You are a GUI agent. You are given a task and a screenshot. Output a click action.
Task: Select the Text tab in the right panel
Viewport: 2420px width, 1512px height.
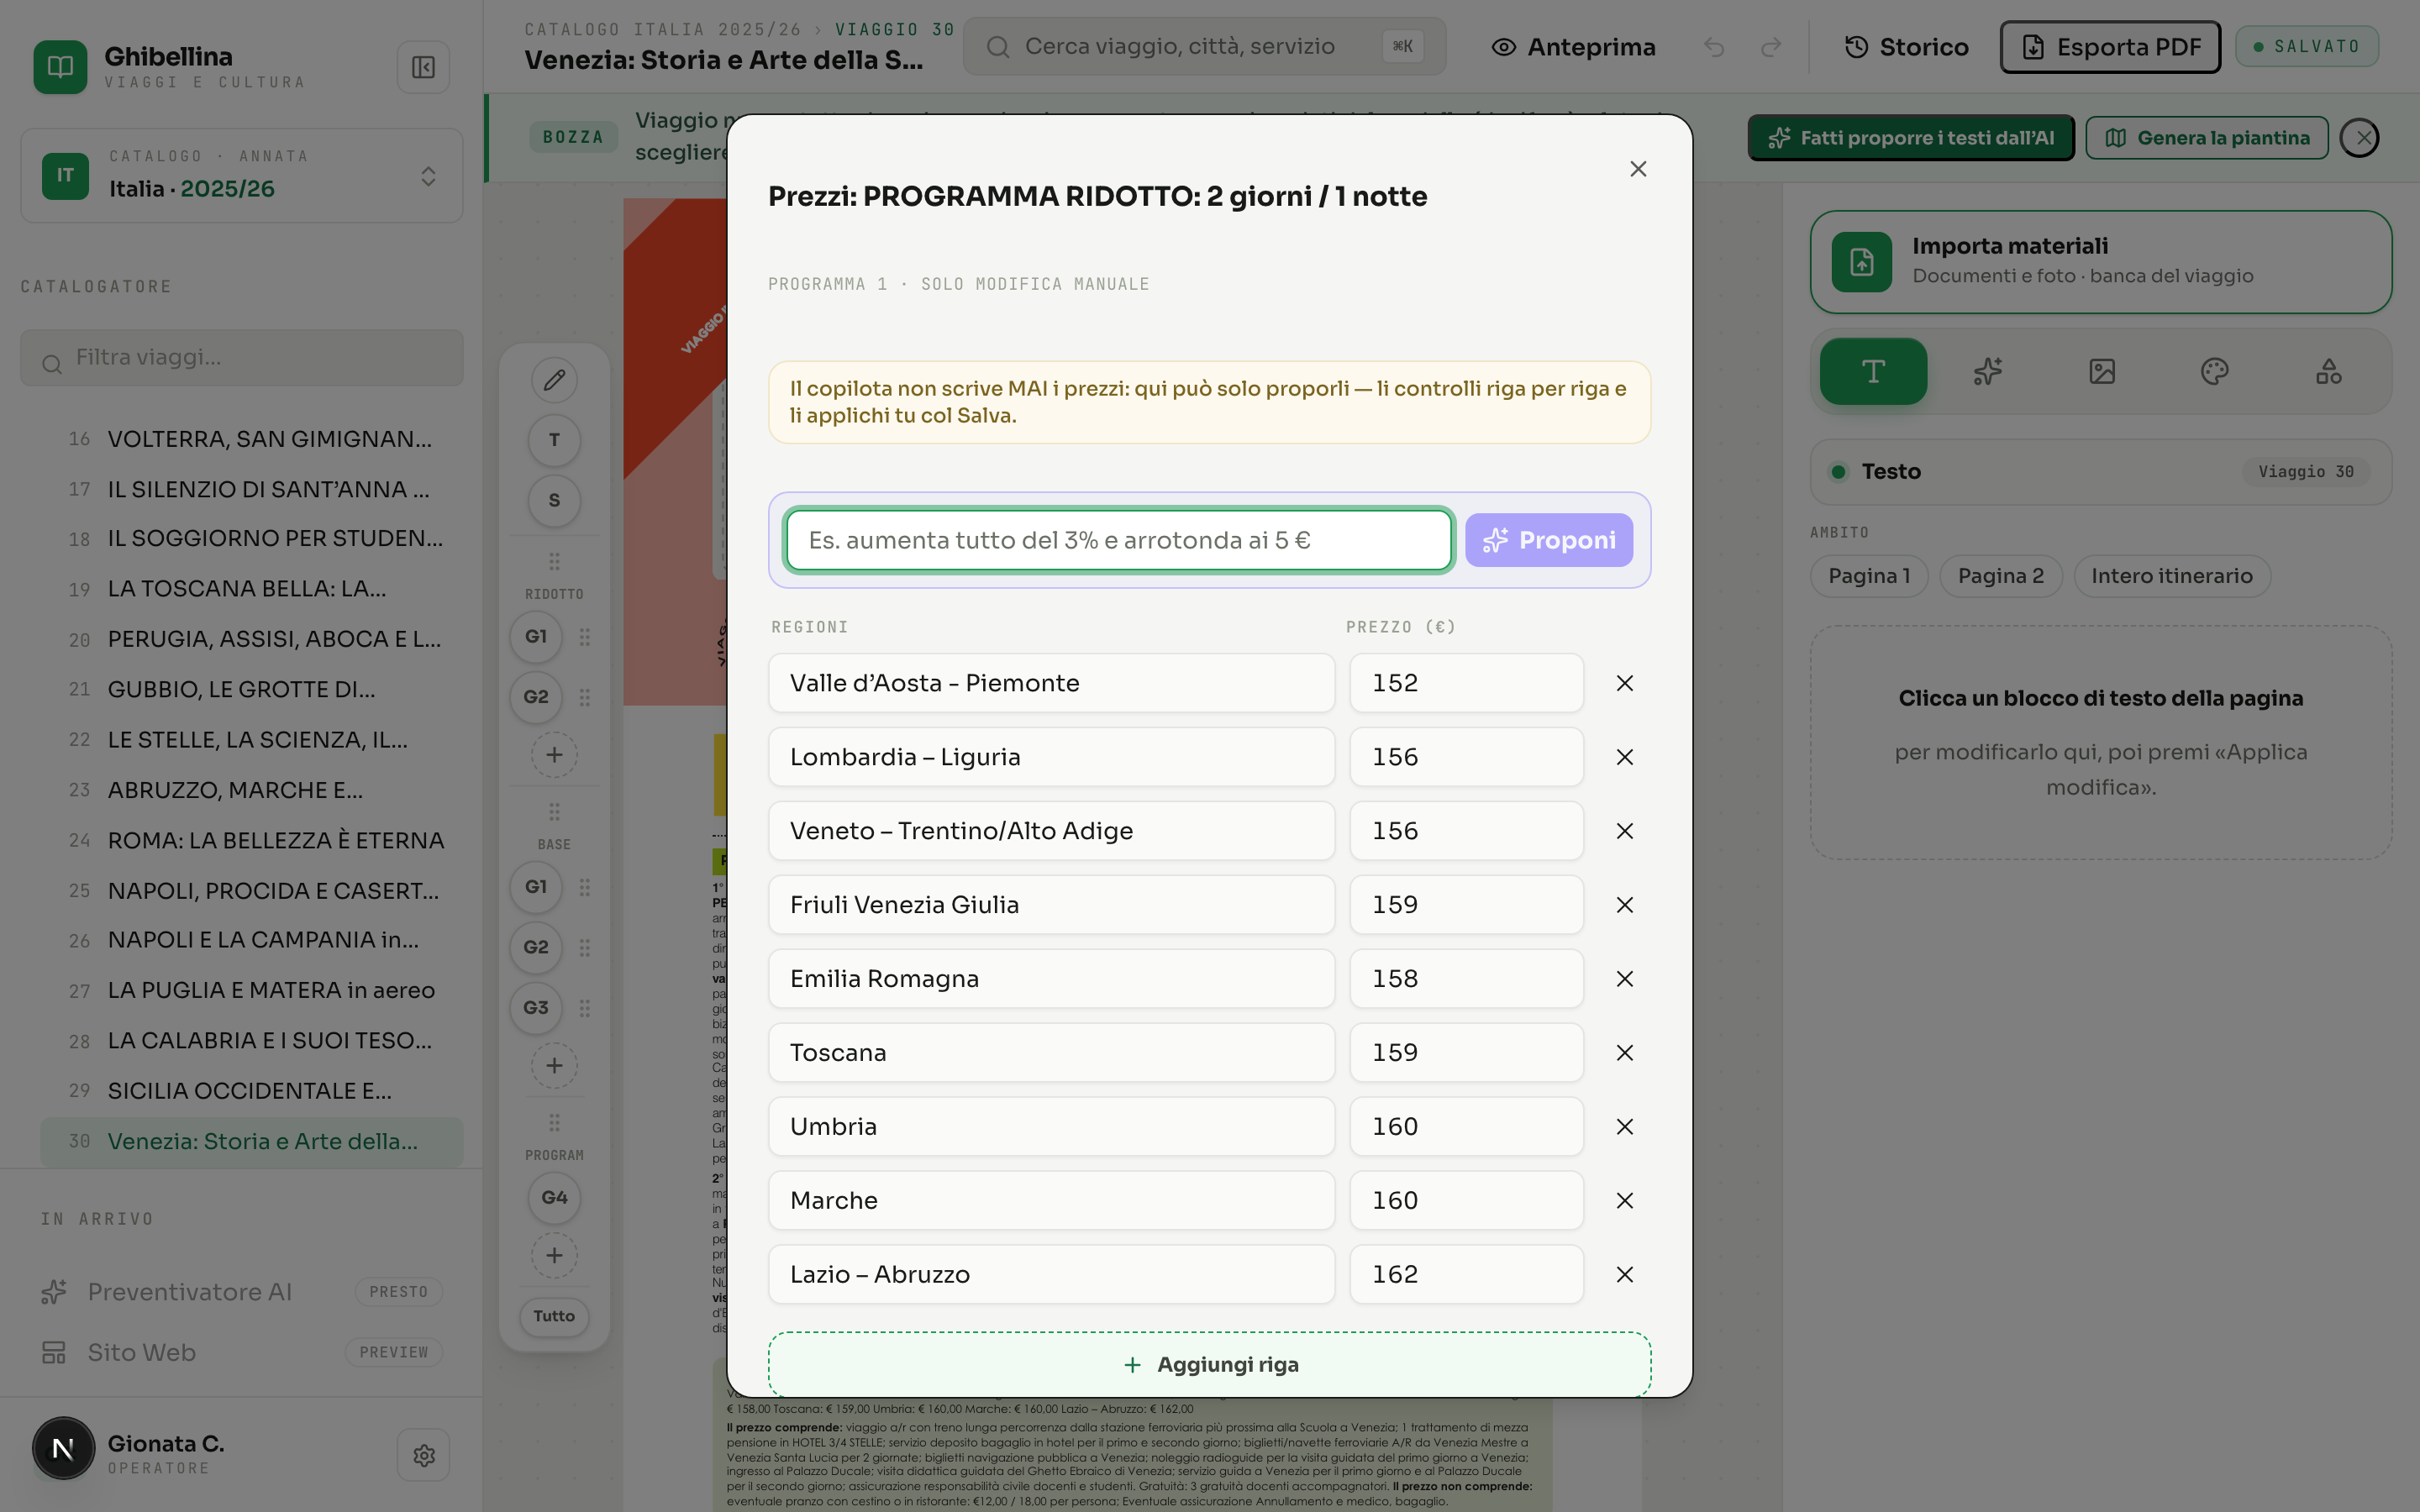pos(1873,372)
